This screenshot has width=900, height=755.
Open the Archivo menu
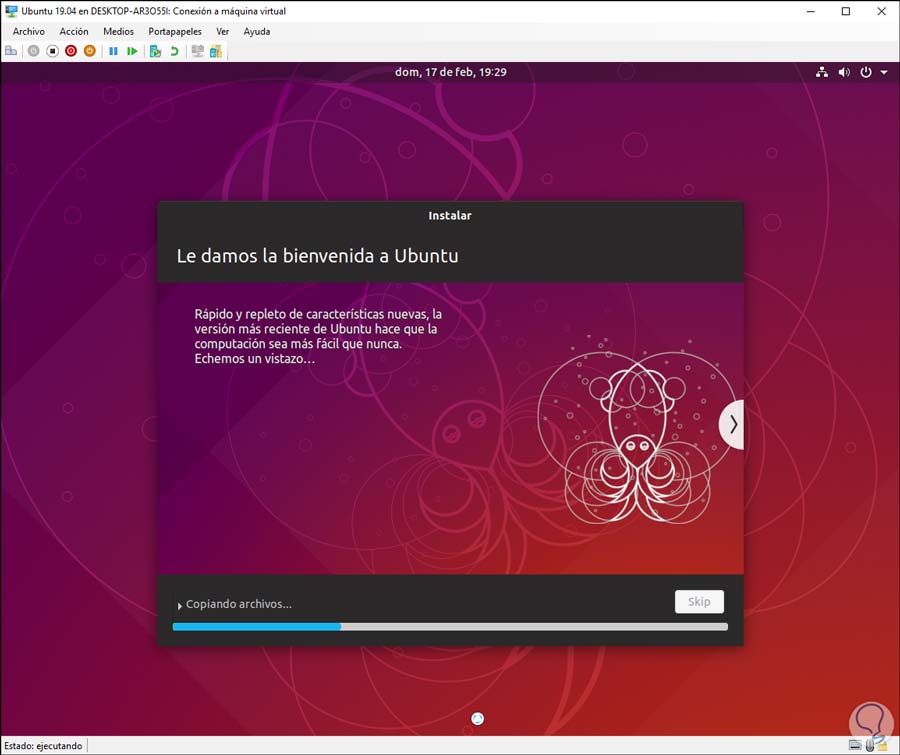29,32
